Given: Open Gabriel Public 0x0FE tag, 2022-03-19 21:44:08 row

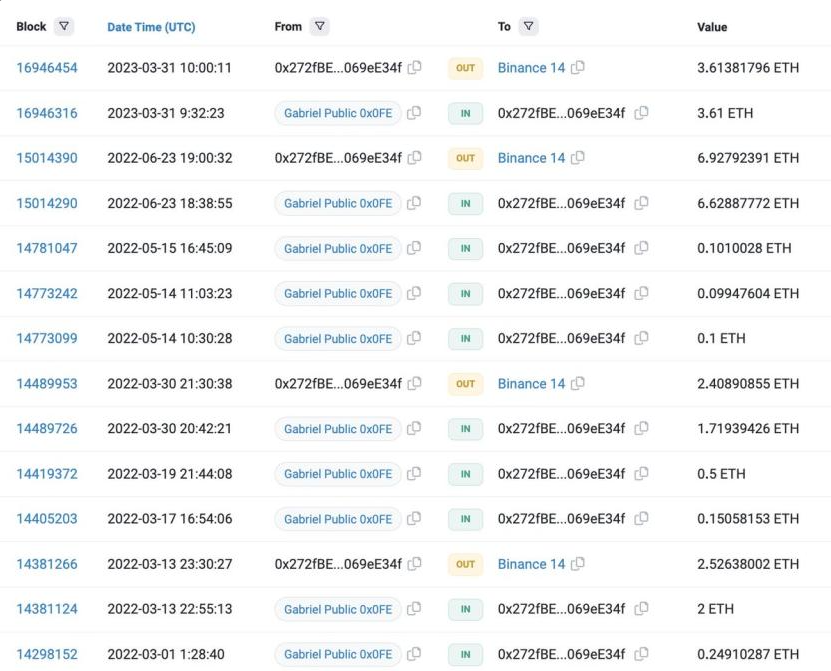Looking at the screenshot, I should (338, 474).
